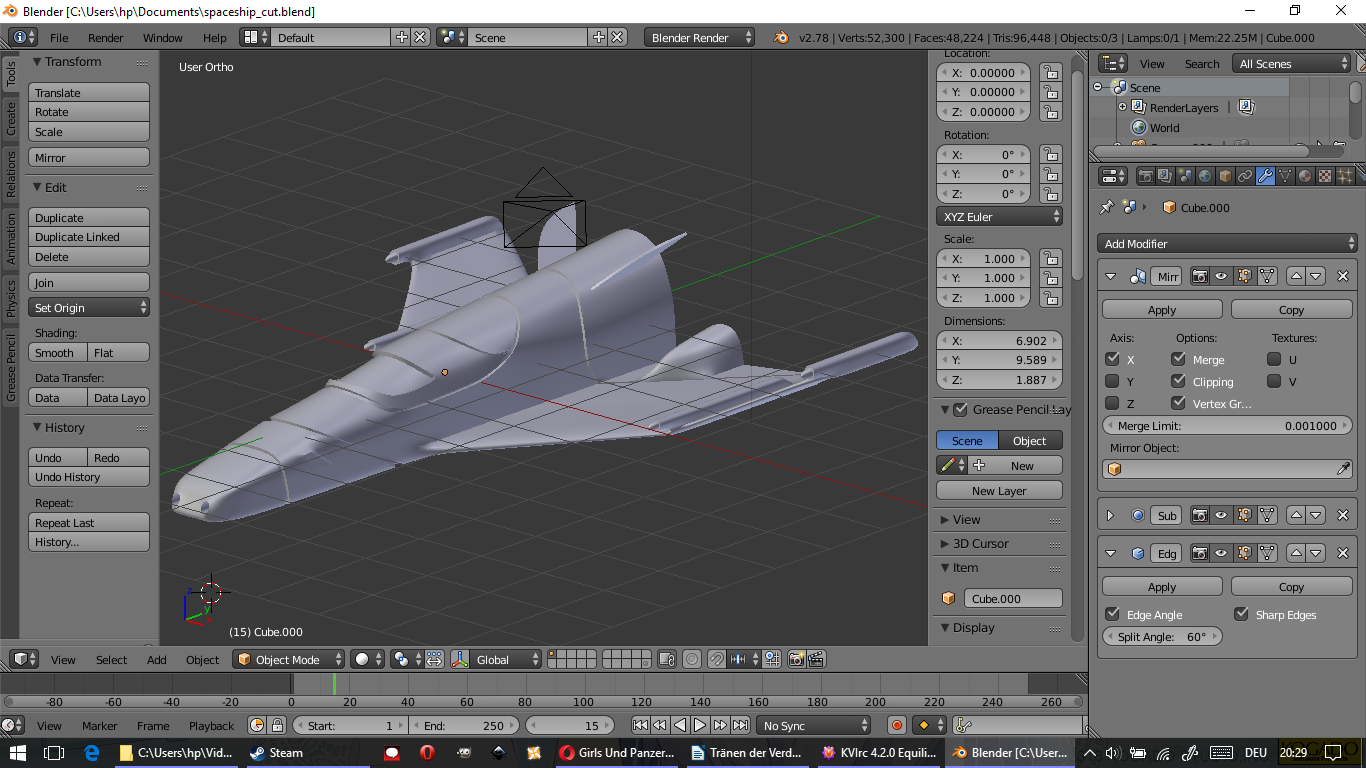The image size is (1366, 768).
Task: Remove the Mirror modifier with its X icon
Action: (x=1343, y=276)
